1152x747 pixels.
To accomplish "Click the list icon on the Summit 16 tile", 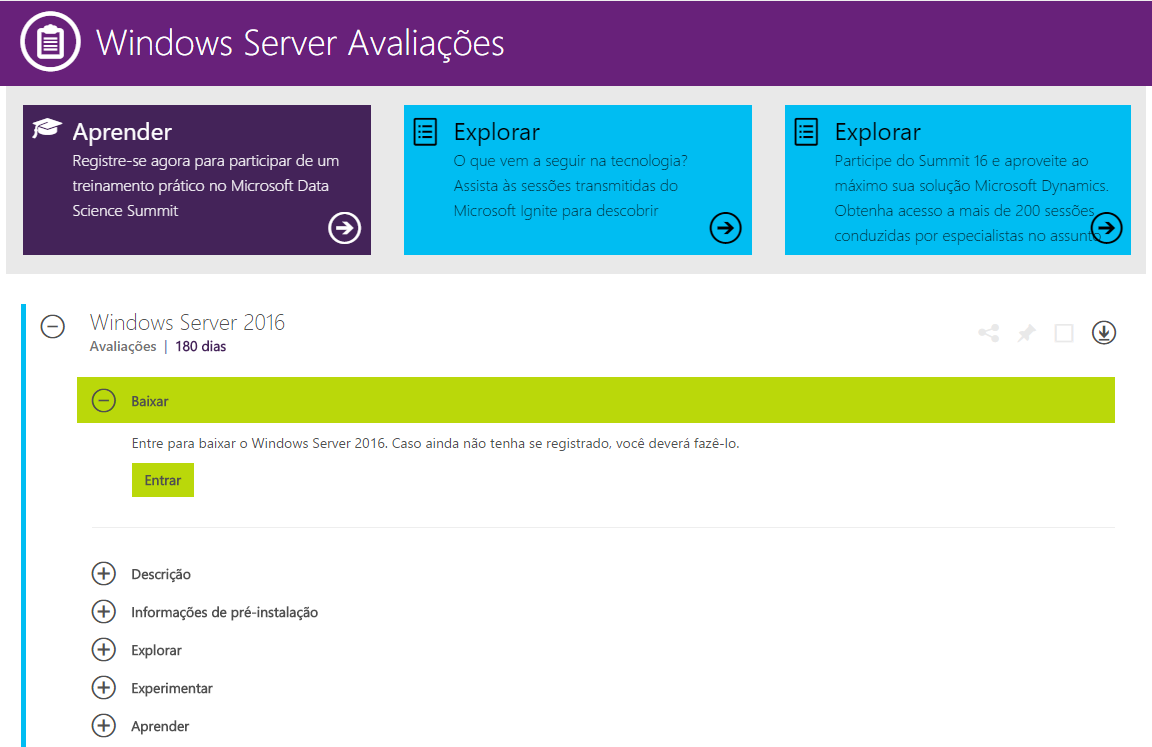I will tap(806, 132).
